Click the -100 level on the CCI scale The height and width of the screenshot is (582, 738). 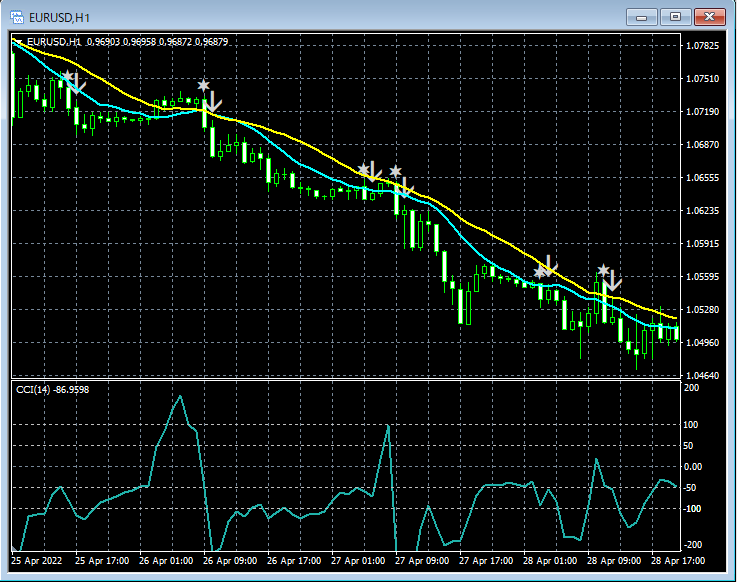pyautogui.click(x=692, y=509)
